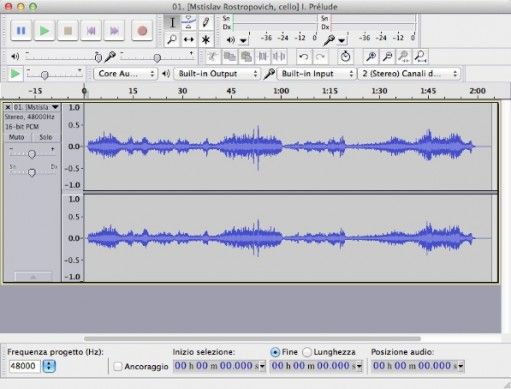The width and height of the screenshot is (511, 389).
Task: Stop audio with the Stop button
Action: [68, 31]
